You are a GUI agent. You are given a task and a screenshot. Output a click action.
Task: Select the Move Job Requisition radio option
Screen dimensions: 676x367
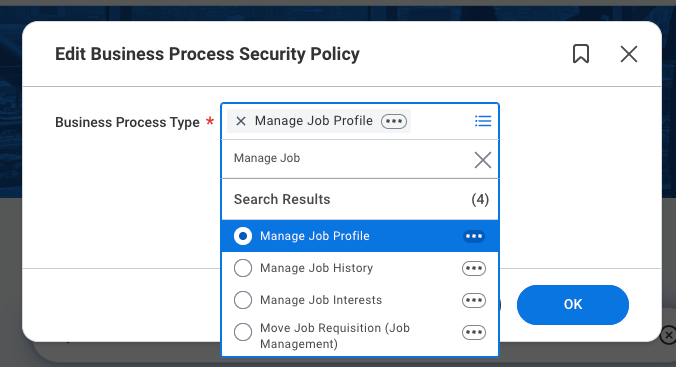tap(243, 332)
